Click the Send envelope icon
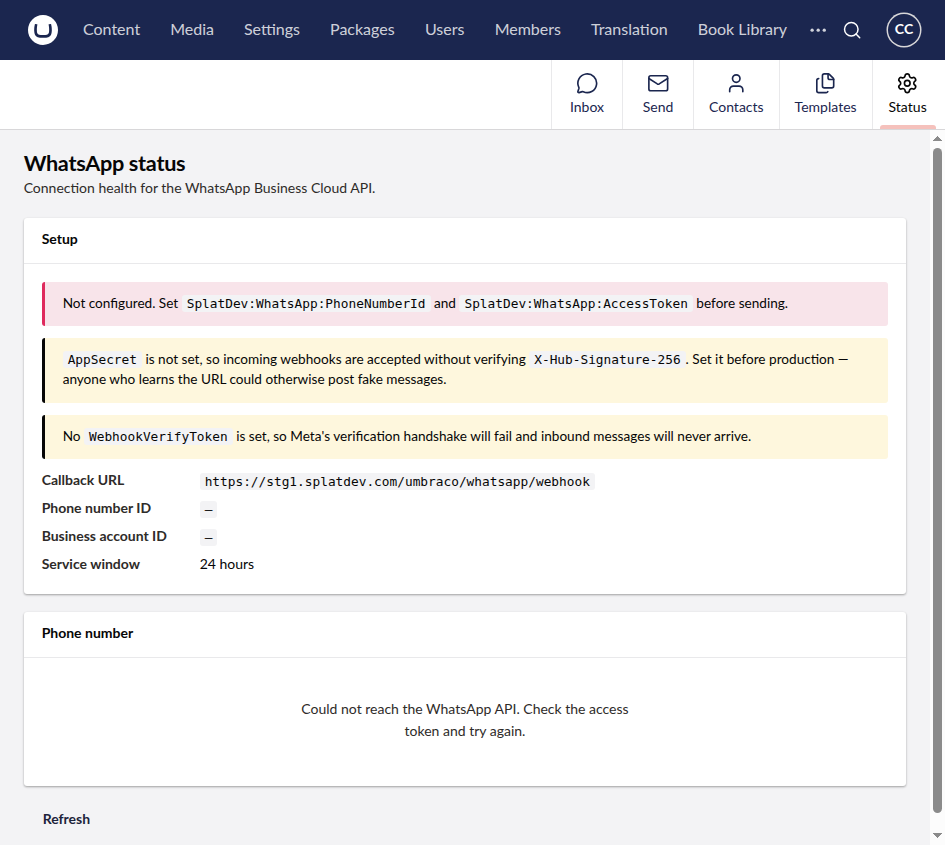This screenshot has width=945, height=845. pyautogui.click(x=658, y=83)
